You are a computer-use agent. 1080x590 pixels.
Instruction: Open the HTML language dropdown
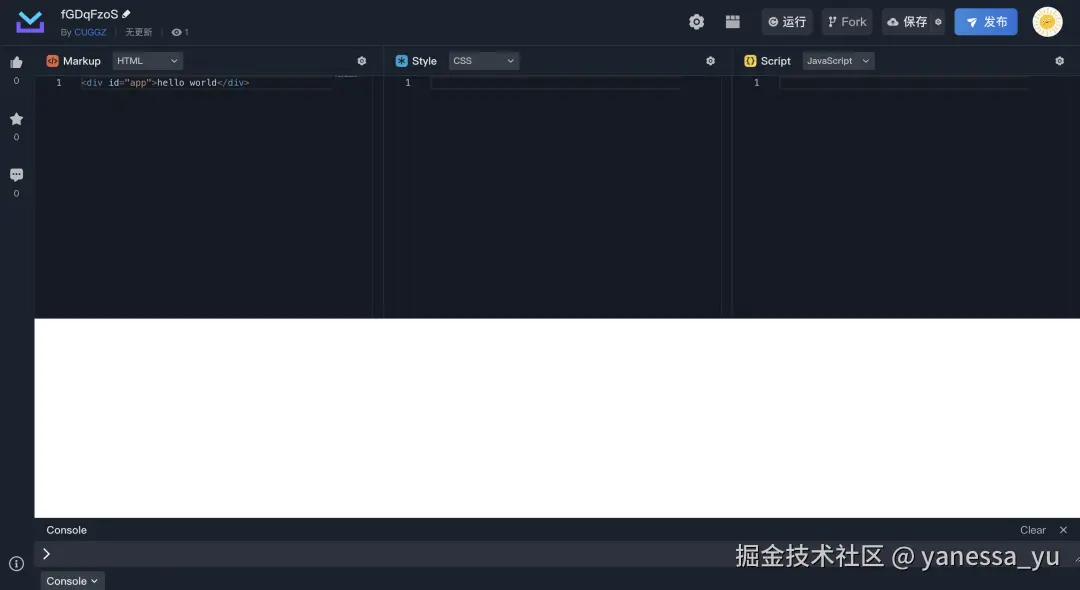coord(146,60)
